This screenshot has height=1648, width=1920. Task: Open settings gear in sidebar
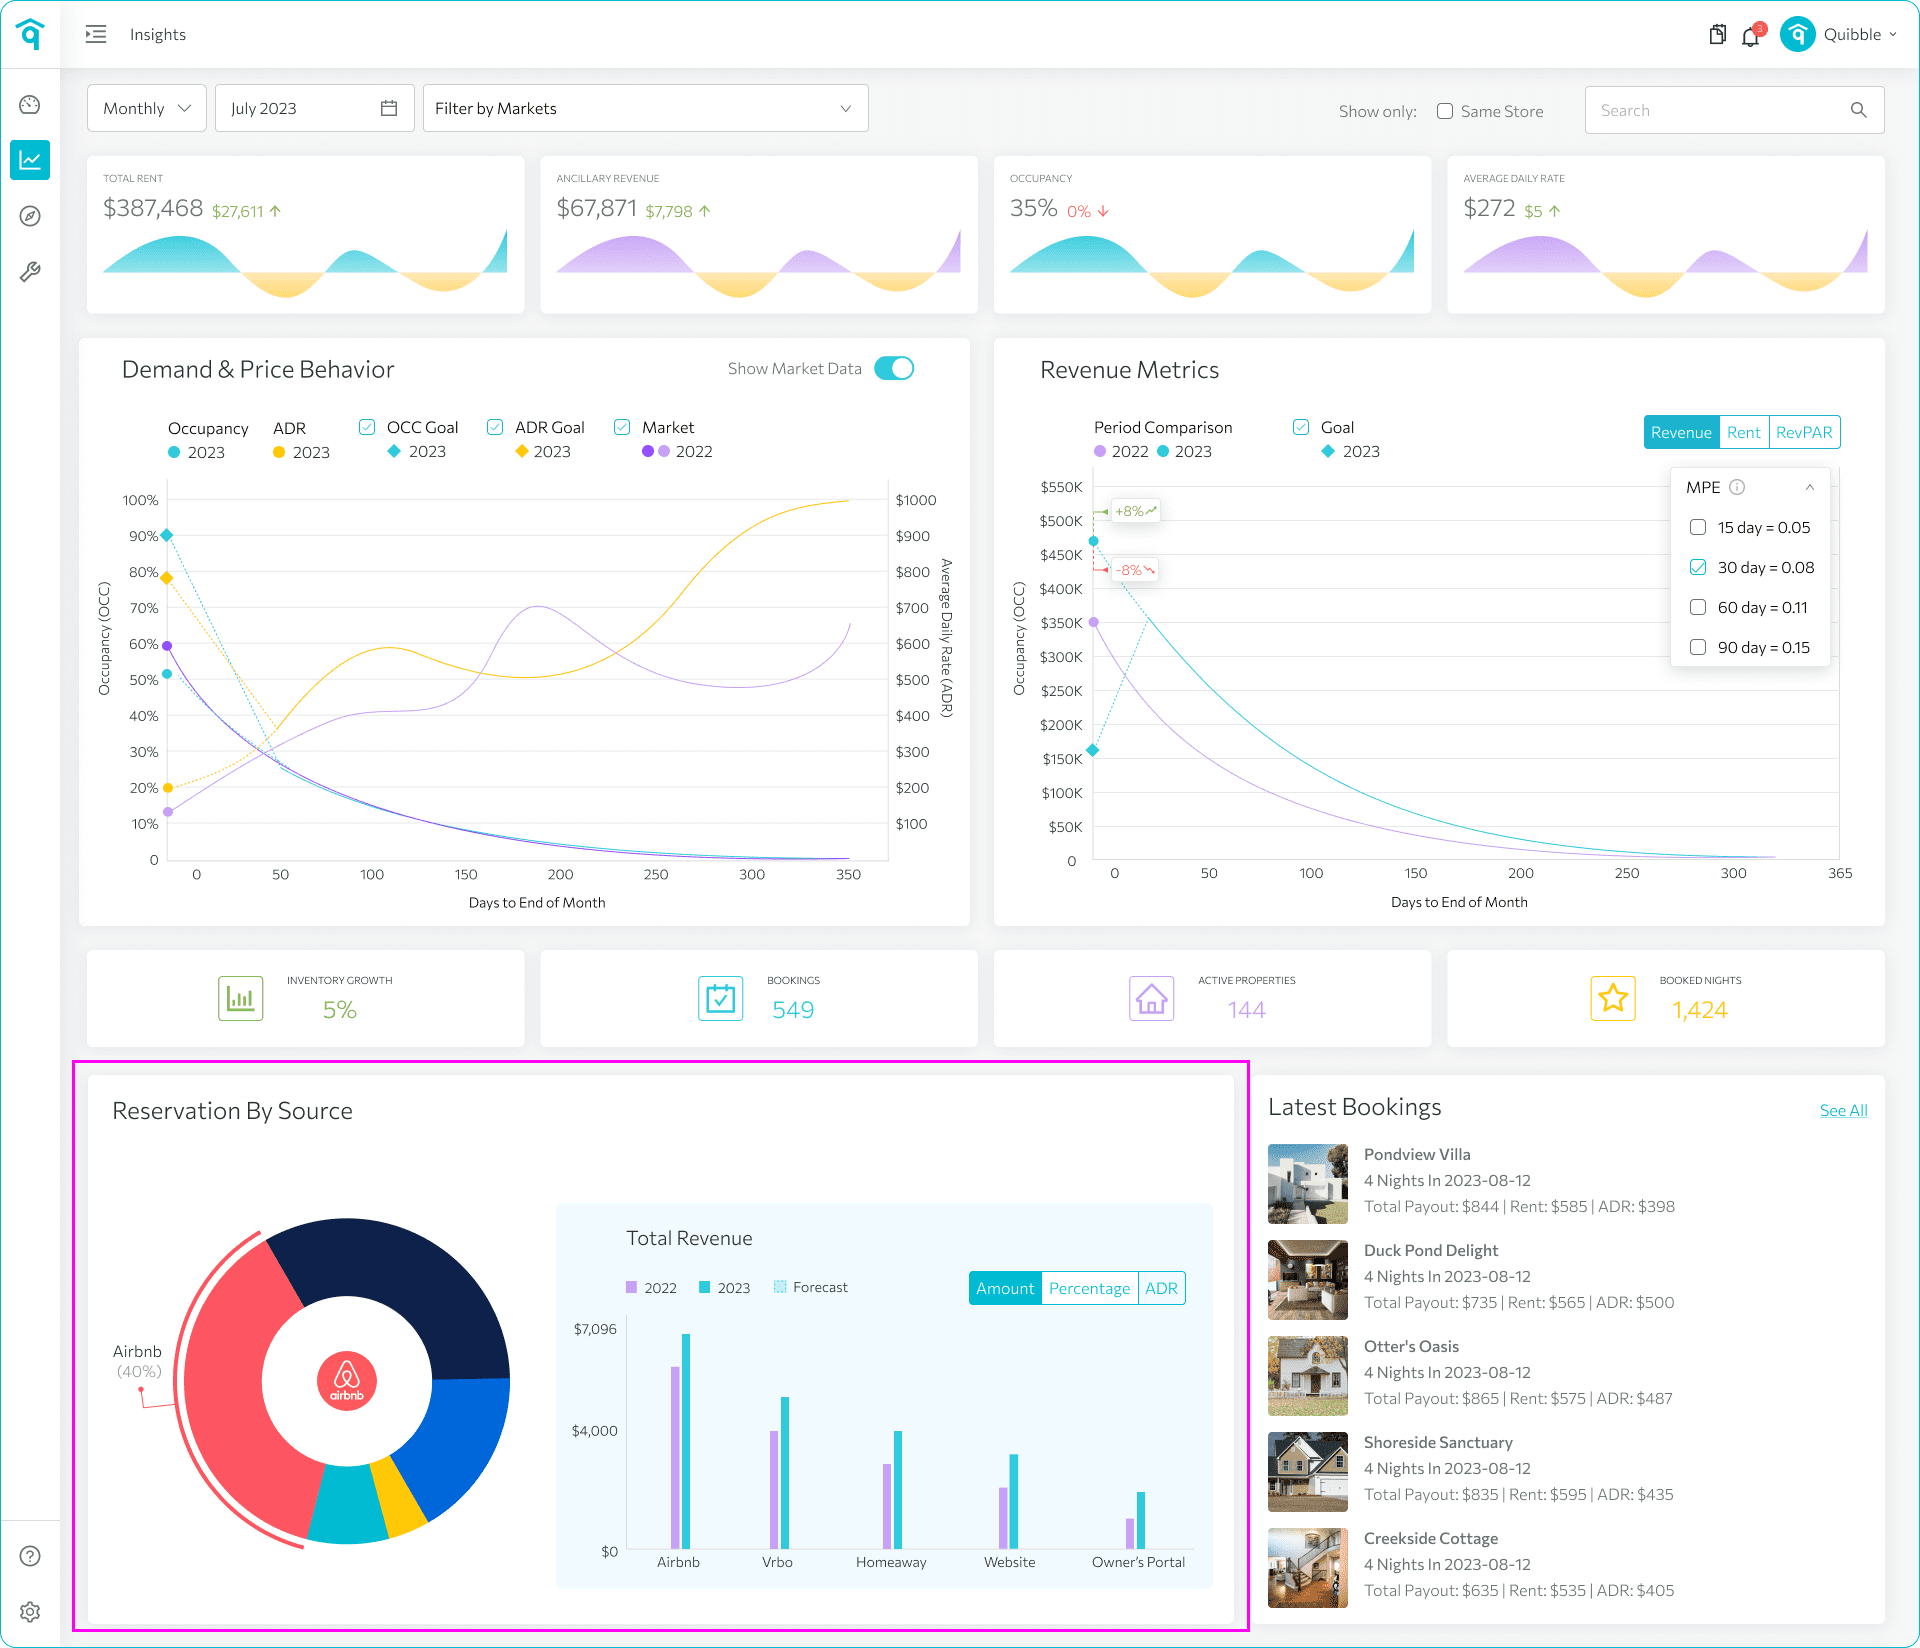pos(30,1612)
